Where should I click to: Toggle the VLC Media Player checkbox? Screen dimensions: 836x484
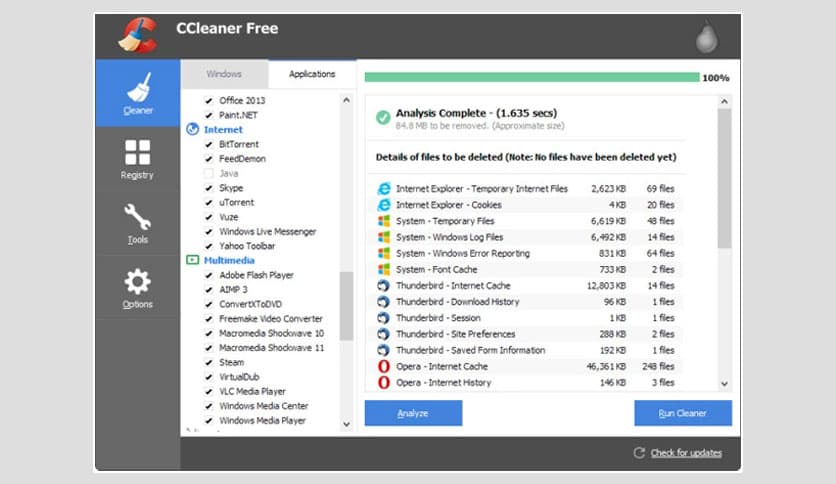(209, 392)
